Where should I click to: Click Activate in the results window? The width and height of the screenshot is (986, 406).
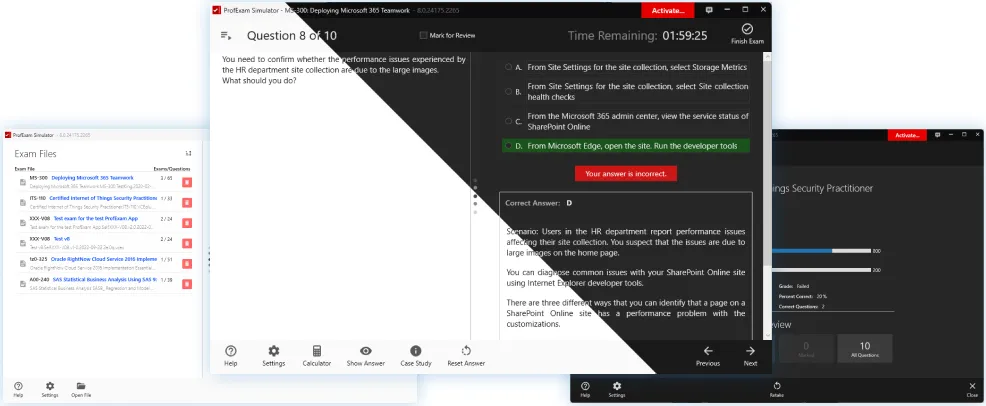pos(907,135)
